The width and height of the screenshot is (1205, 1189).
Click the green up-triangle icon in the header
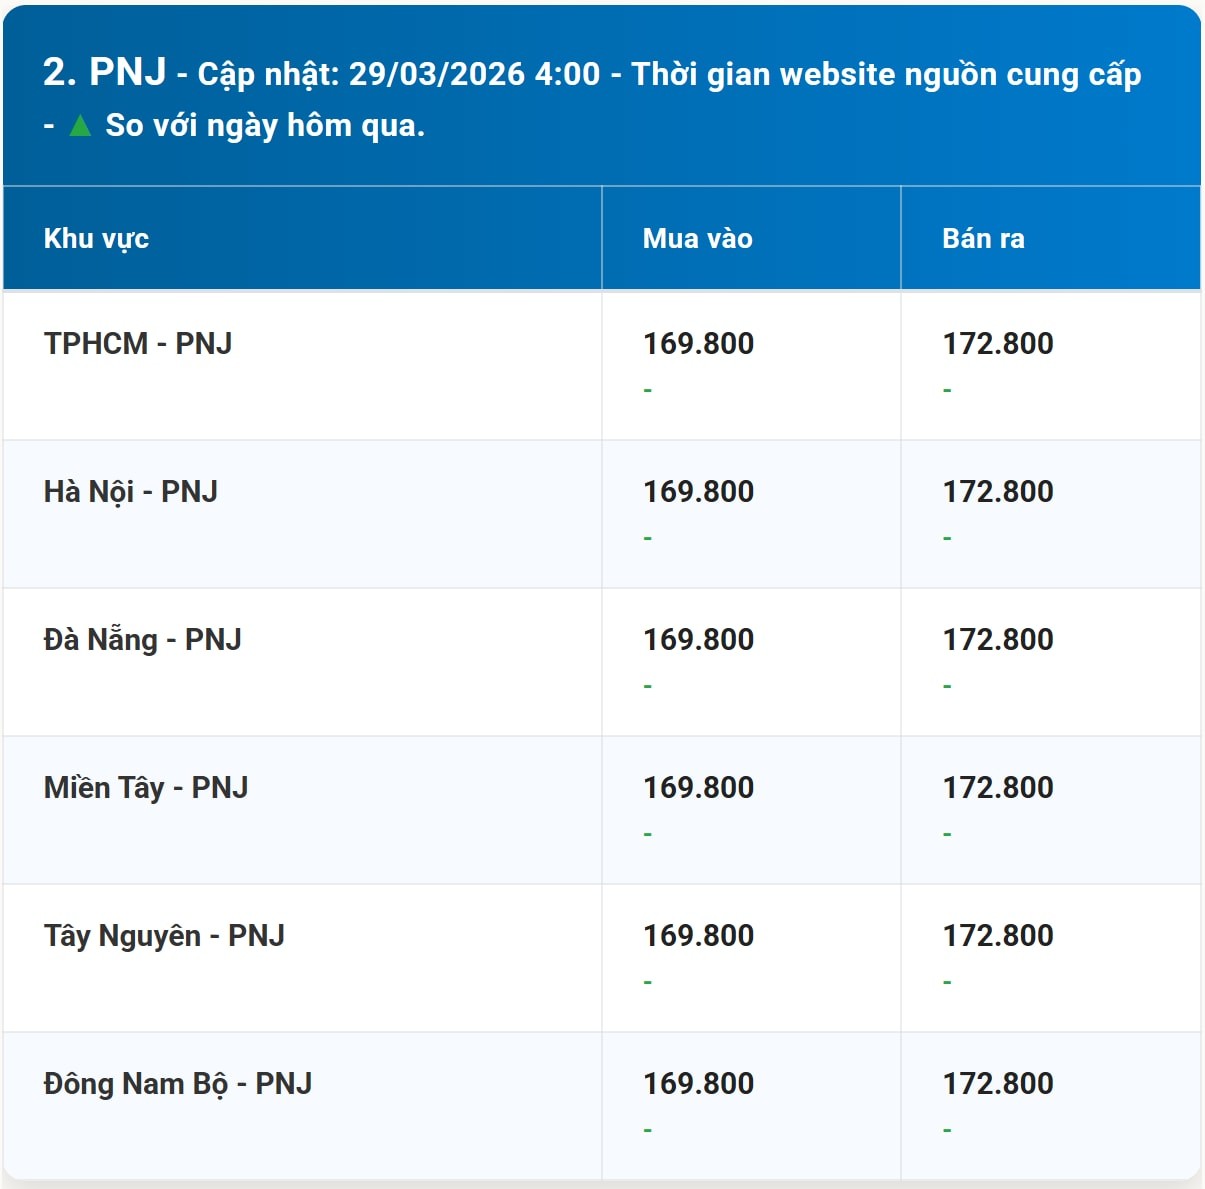click(x=80, y=126)
